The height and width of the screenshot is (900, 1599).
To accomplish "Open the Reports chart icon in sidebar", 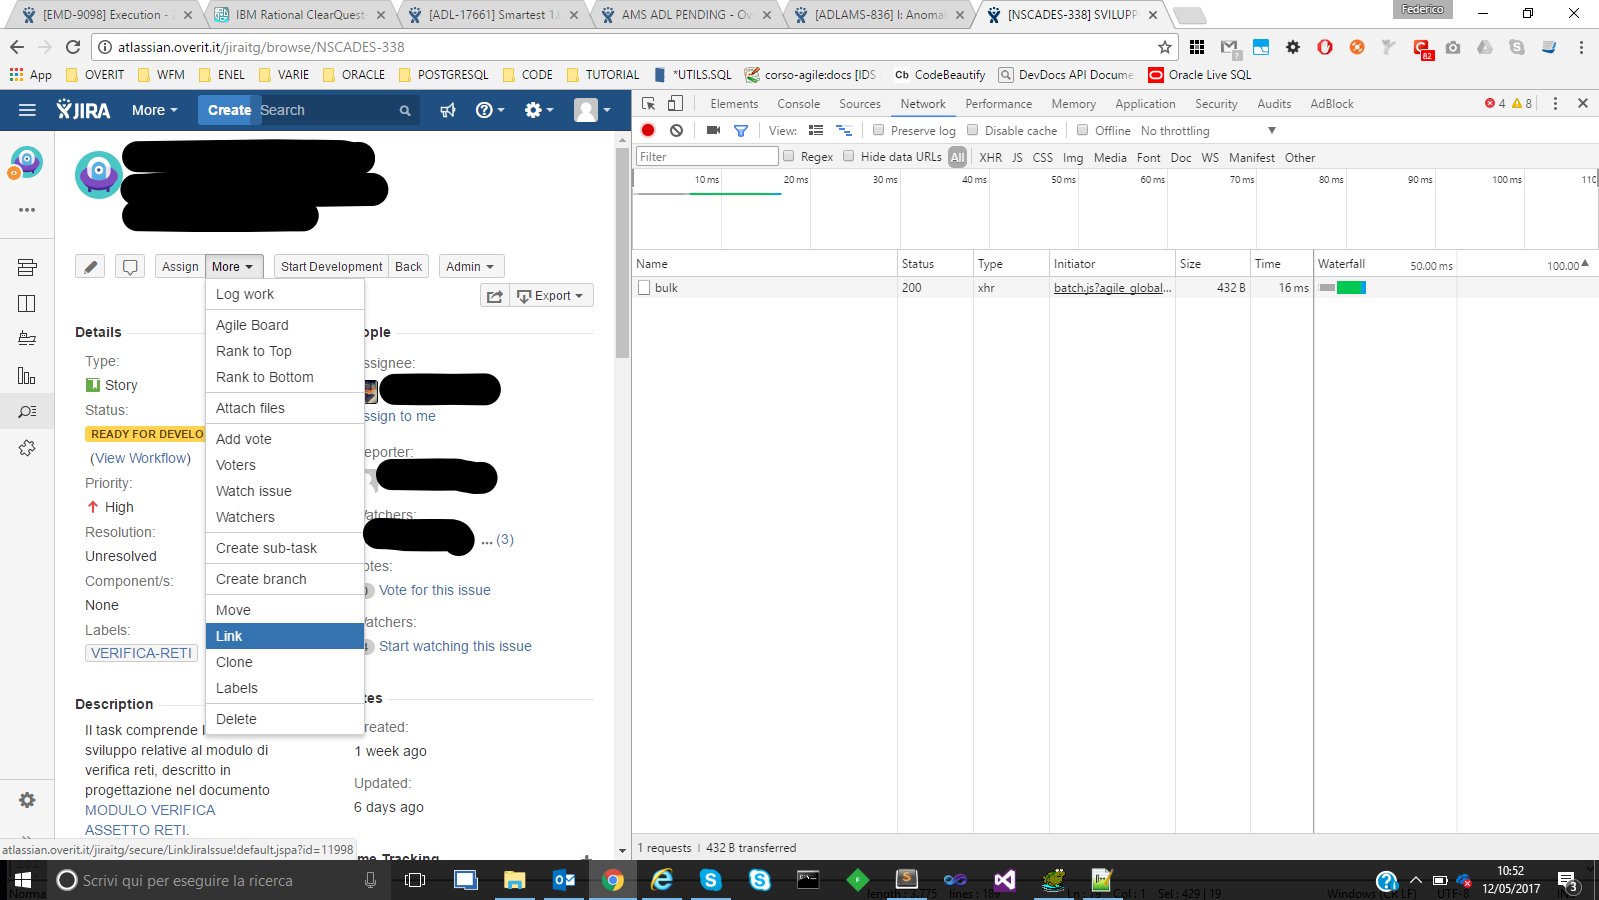I will coord(27,375).
